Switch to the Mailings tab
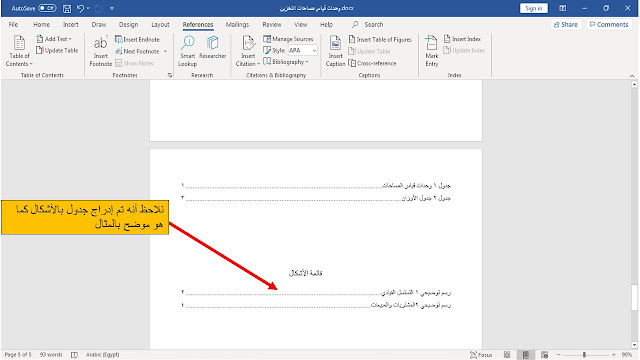640x360 pixels. tap(237, 24)
